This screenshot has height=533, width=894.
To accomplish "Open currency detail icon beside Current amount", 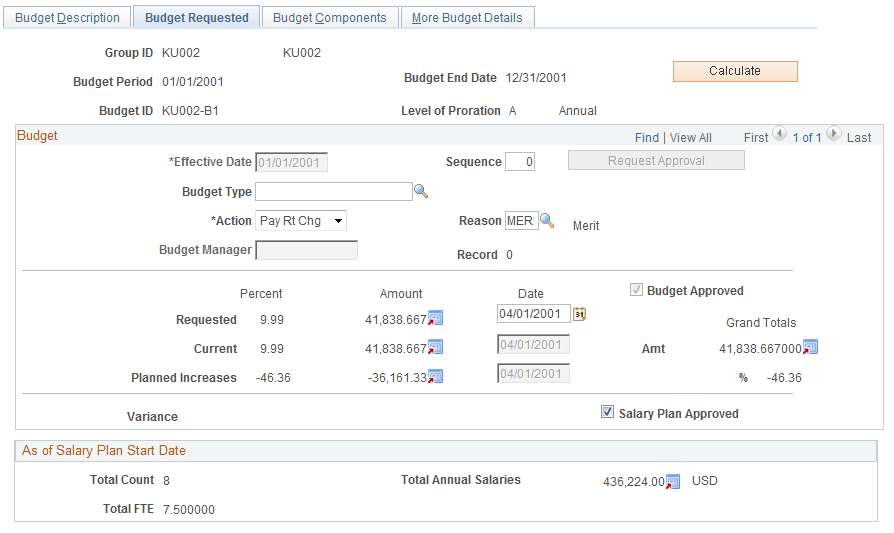I will 436,347.
